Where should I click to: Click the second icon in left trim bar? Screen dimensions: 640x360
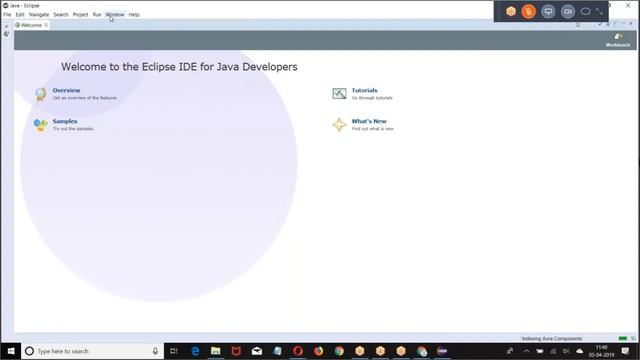click(x=6, y=34)
